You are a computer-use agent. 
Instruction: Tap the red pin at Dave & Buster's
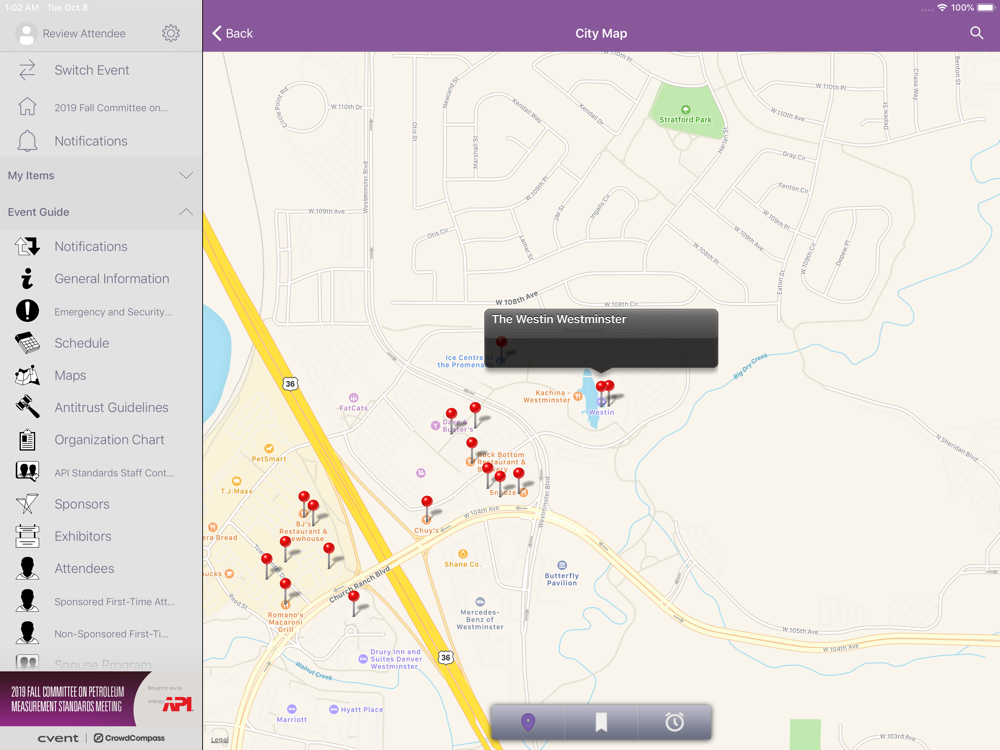pos(452,416)
